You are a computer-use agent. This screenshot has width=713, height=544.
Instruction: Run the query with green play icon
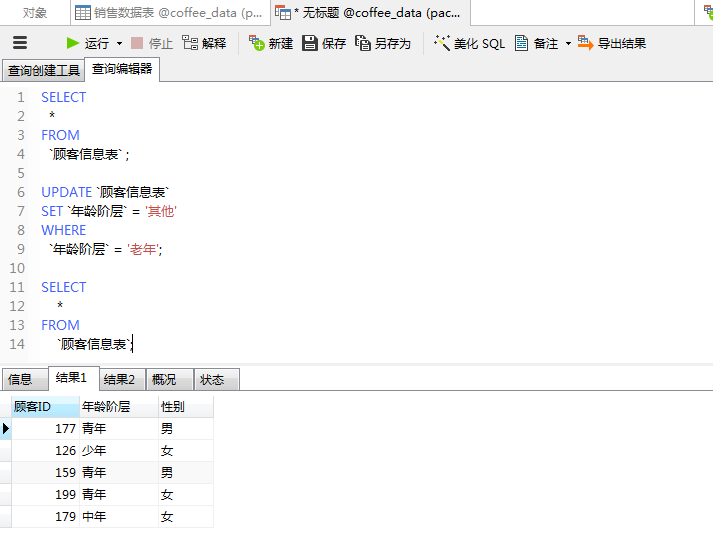72,43
